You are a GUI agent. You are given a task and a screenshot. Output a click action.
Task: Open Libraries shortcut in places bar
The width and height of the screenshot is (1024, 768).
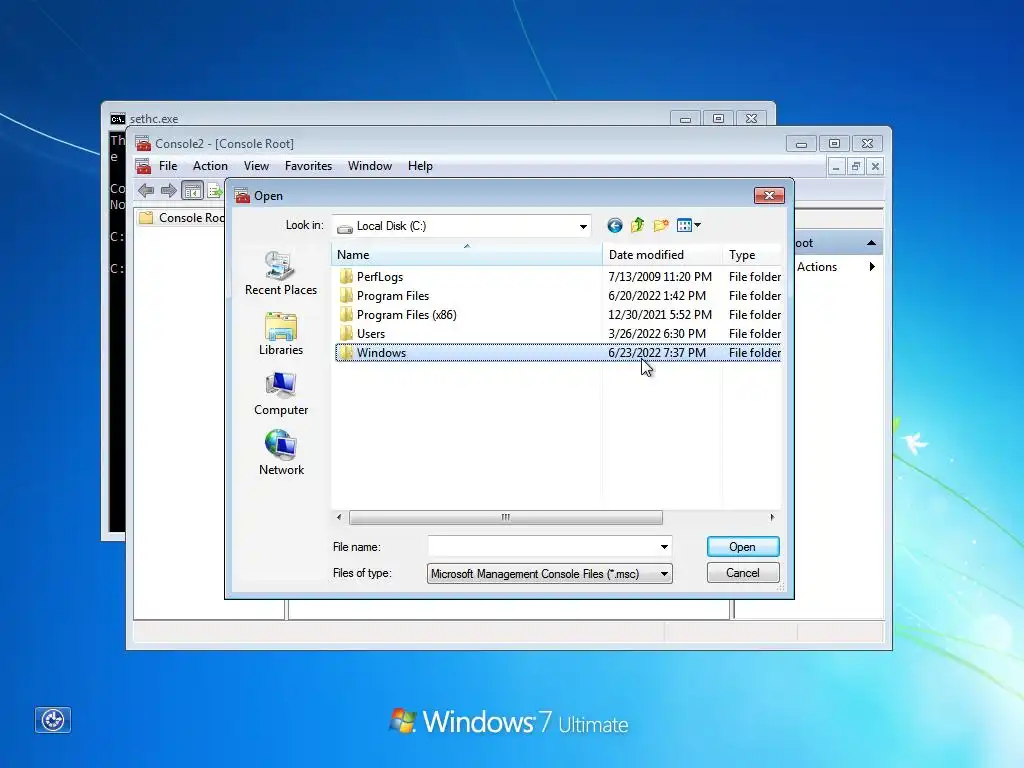(x=281, y=334)
